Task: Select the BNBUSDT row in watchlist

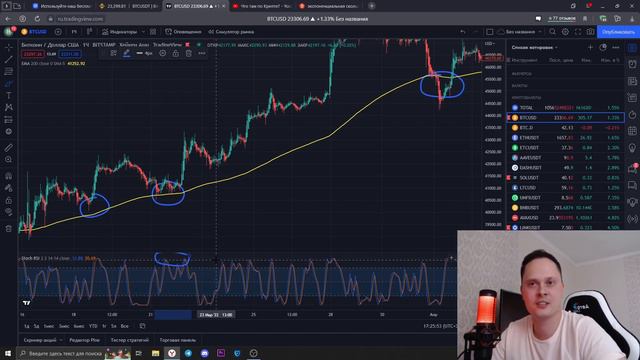Action: click(x=565, y=208)
